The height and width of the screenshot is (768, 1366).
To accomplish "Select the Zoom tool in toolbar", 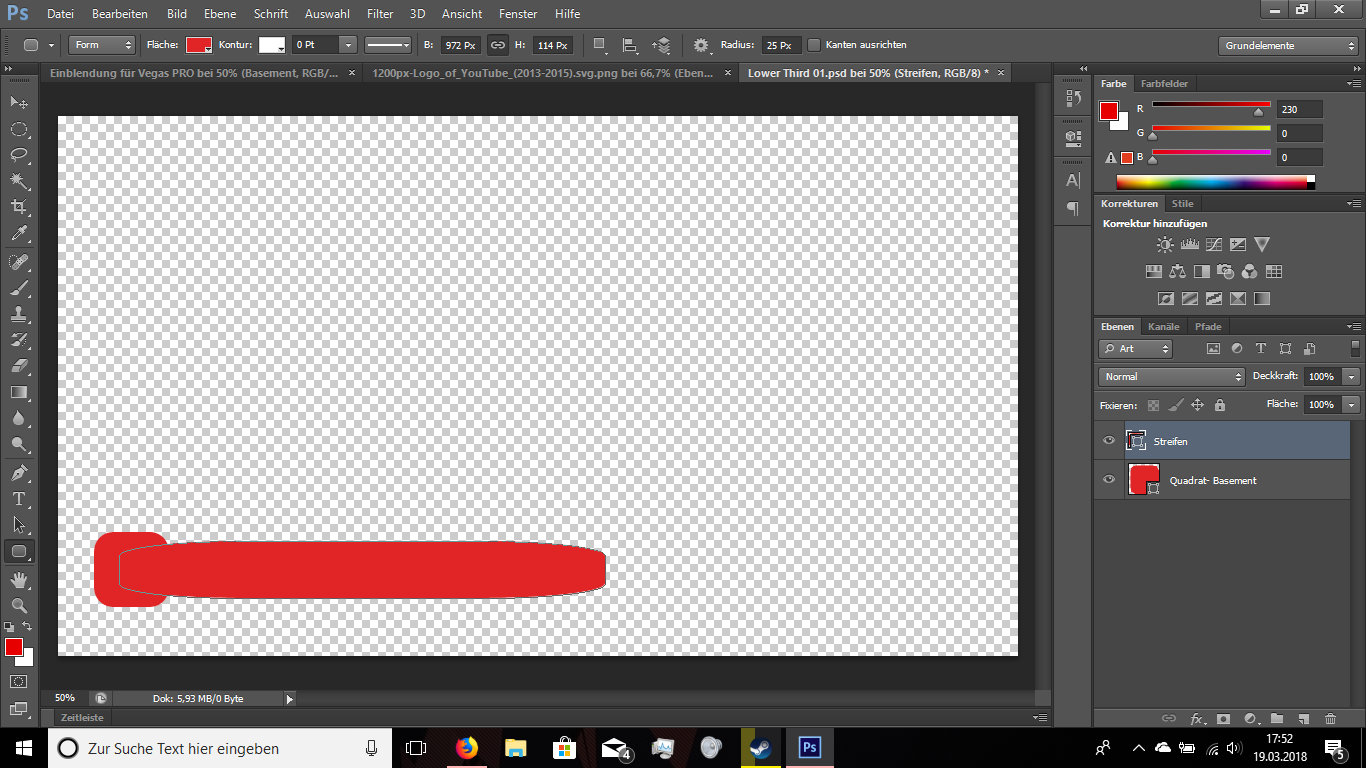I will point(18,605).
